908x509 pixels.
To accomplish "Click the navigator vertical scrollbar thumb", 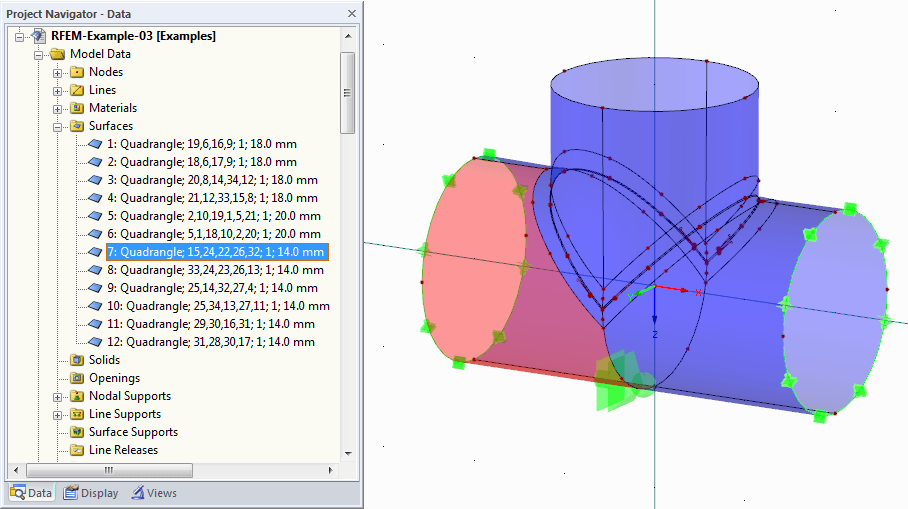I will pos(347,93).
